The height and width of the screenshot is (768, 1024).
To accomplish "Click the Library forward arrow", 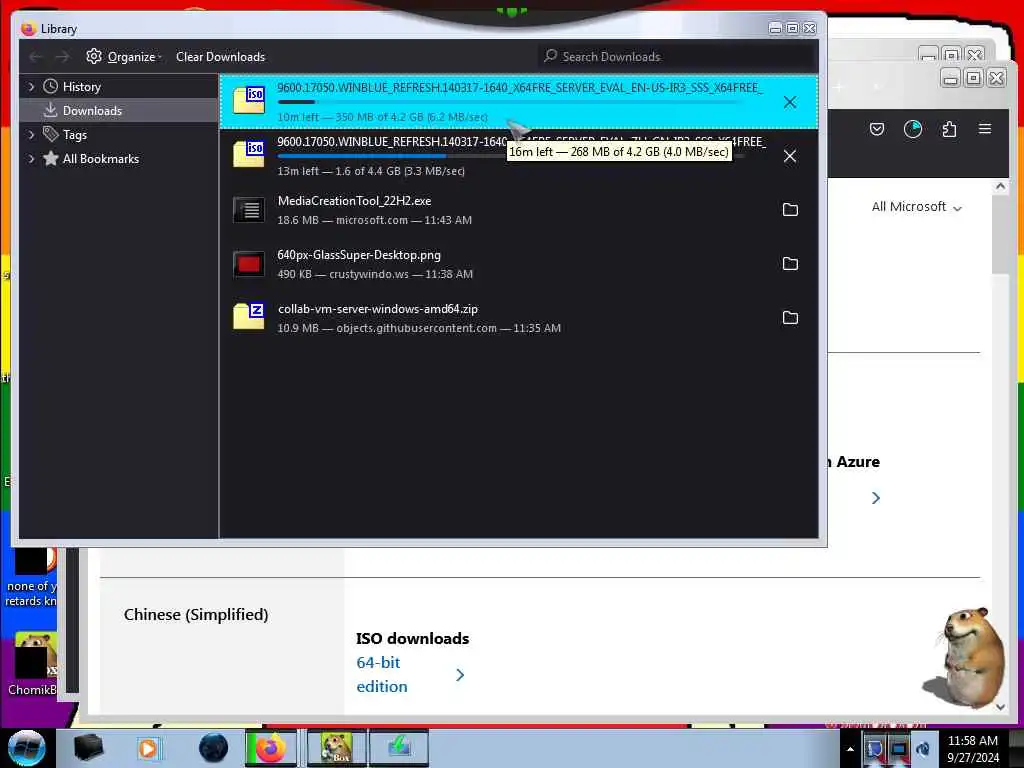I will [x=62, y=57].
